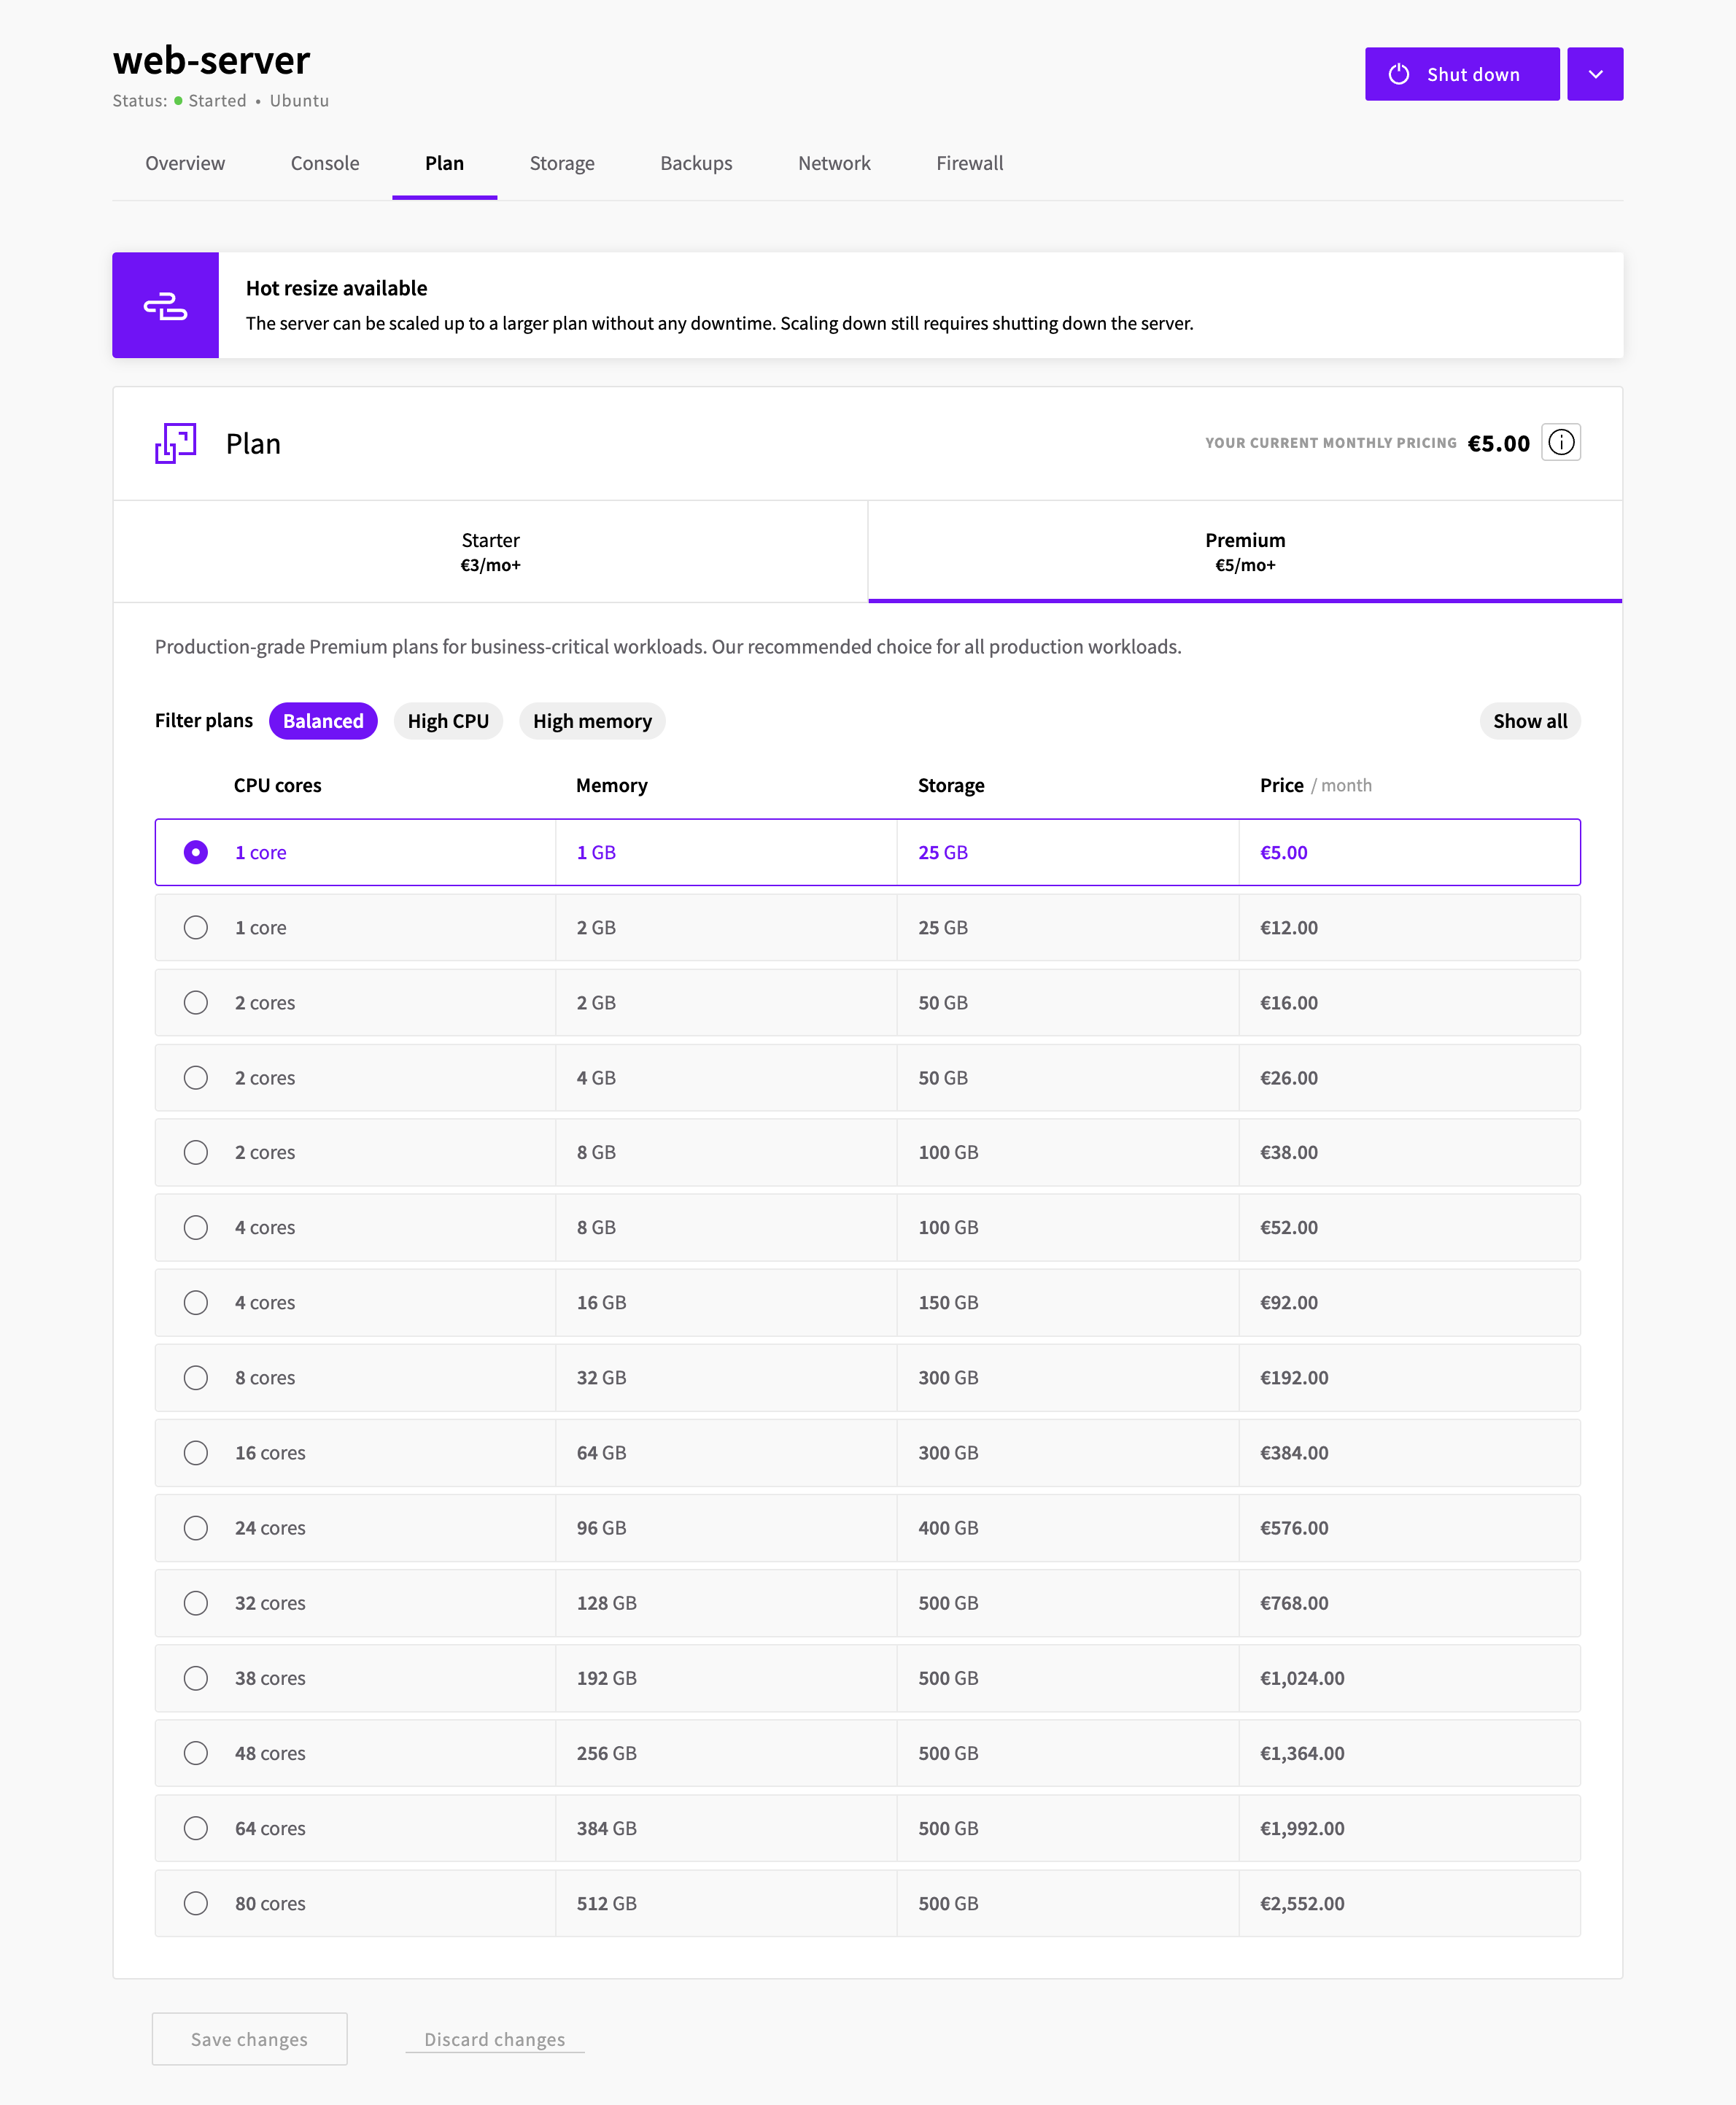Select the 64 cores plan radio button
The image size is (1736, 2105).
[196, 1828]
